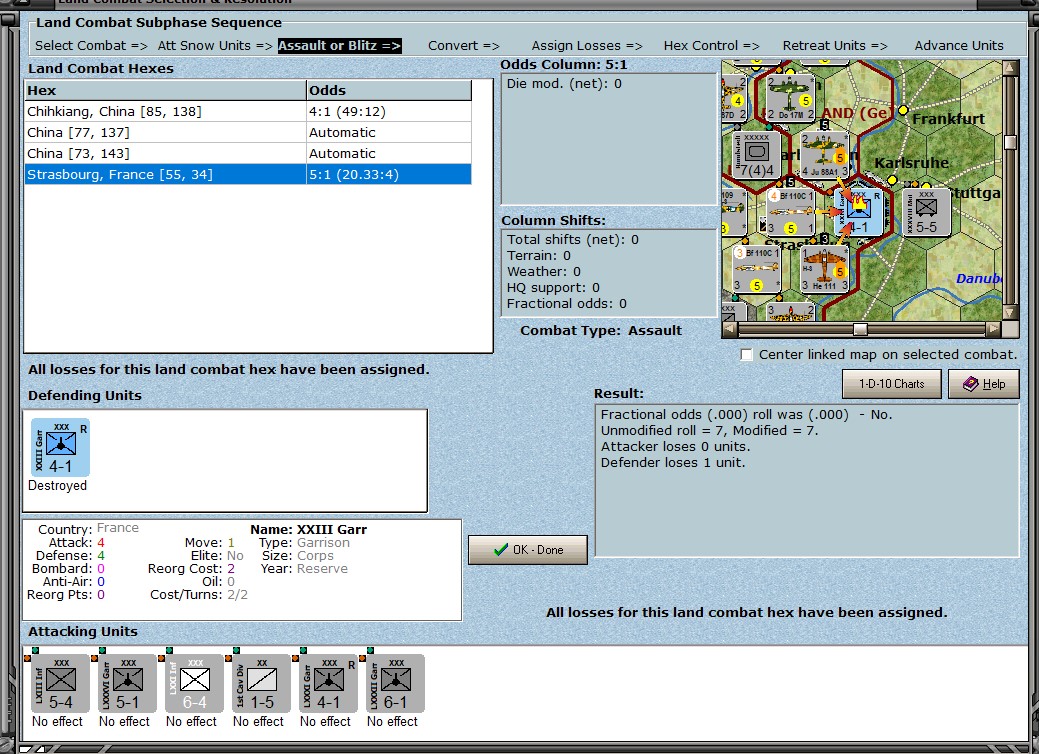Click the burning 4-1 garrison on map

(x=859, y=211)
